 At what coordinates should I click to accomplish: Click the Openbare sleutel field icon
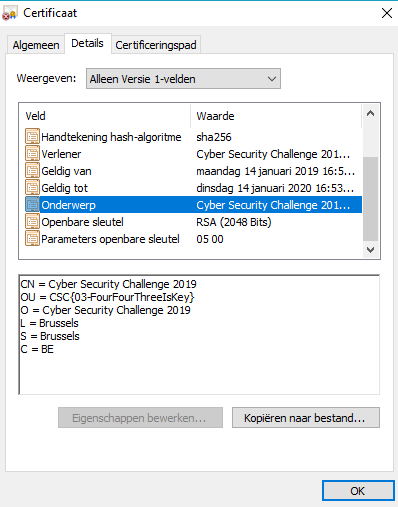32,222
